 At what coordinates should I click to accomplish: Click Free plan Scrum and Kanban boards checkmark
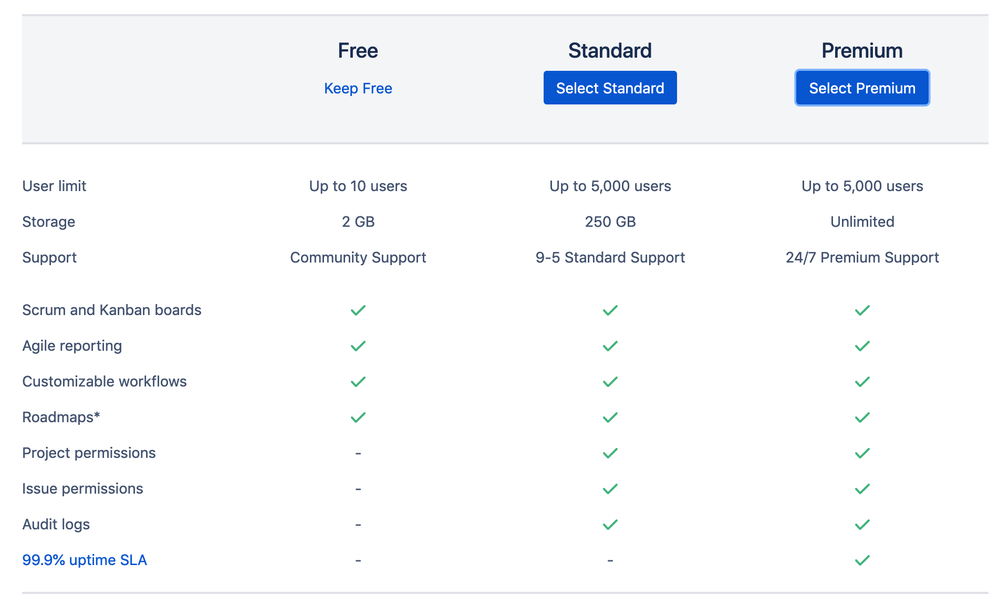[358, 310]
